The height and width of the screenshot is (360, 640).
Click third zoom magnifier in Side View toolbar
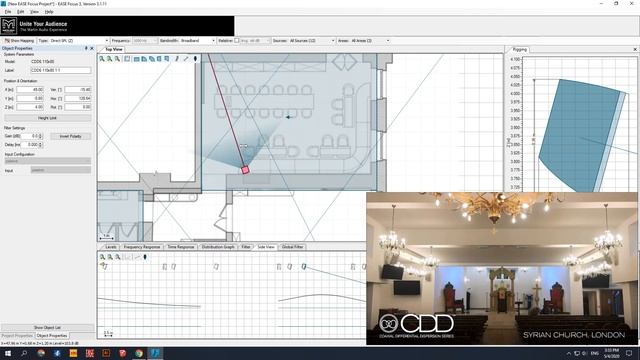point(118,257)
